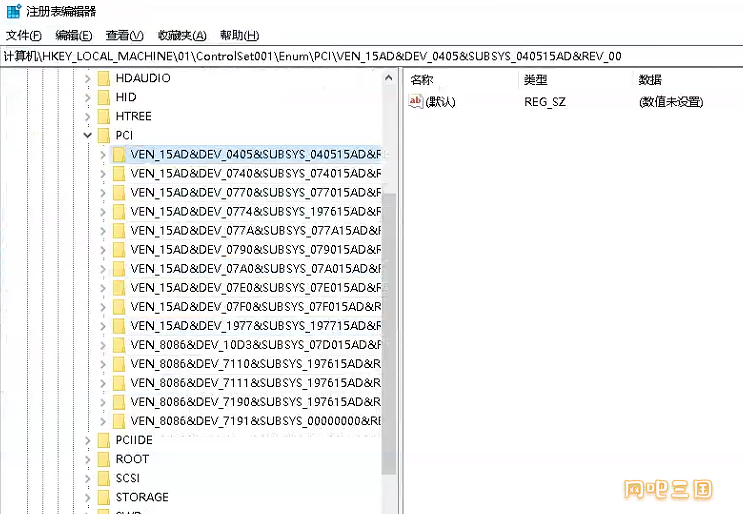The height and width of the screenshot is (514, 743).
Task: Open the 帮助(H) menu
Action: 239,36
